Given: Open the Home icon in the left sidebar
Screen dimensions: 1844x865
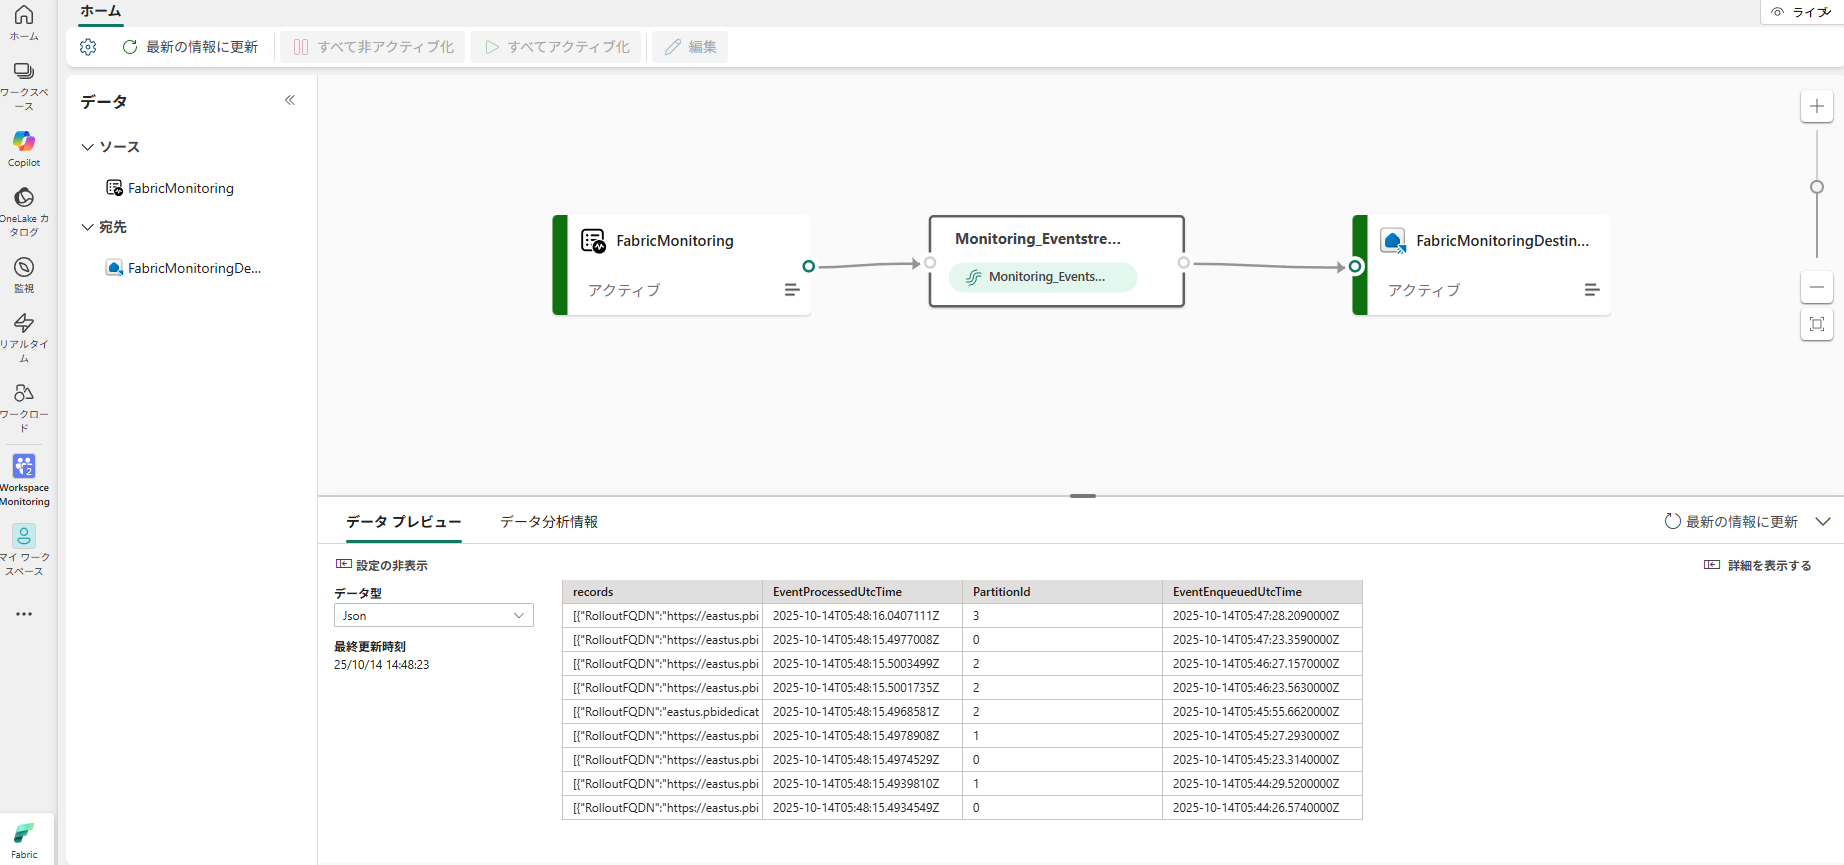Looking at the screenshot, I should (x=24, y=22).
